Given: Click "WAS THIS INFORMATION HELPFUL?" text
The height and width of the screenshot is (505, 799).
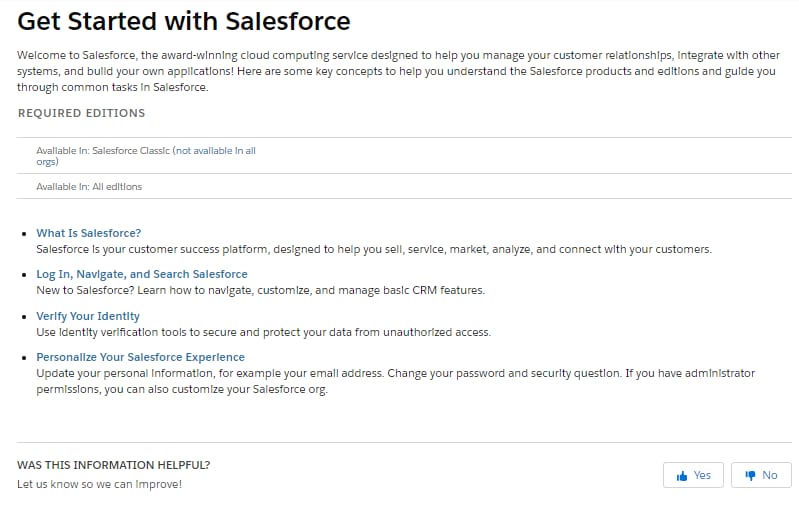Looking at the screenshot, I should click(x=113, y=465).
